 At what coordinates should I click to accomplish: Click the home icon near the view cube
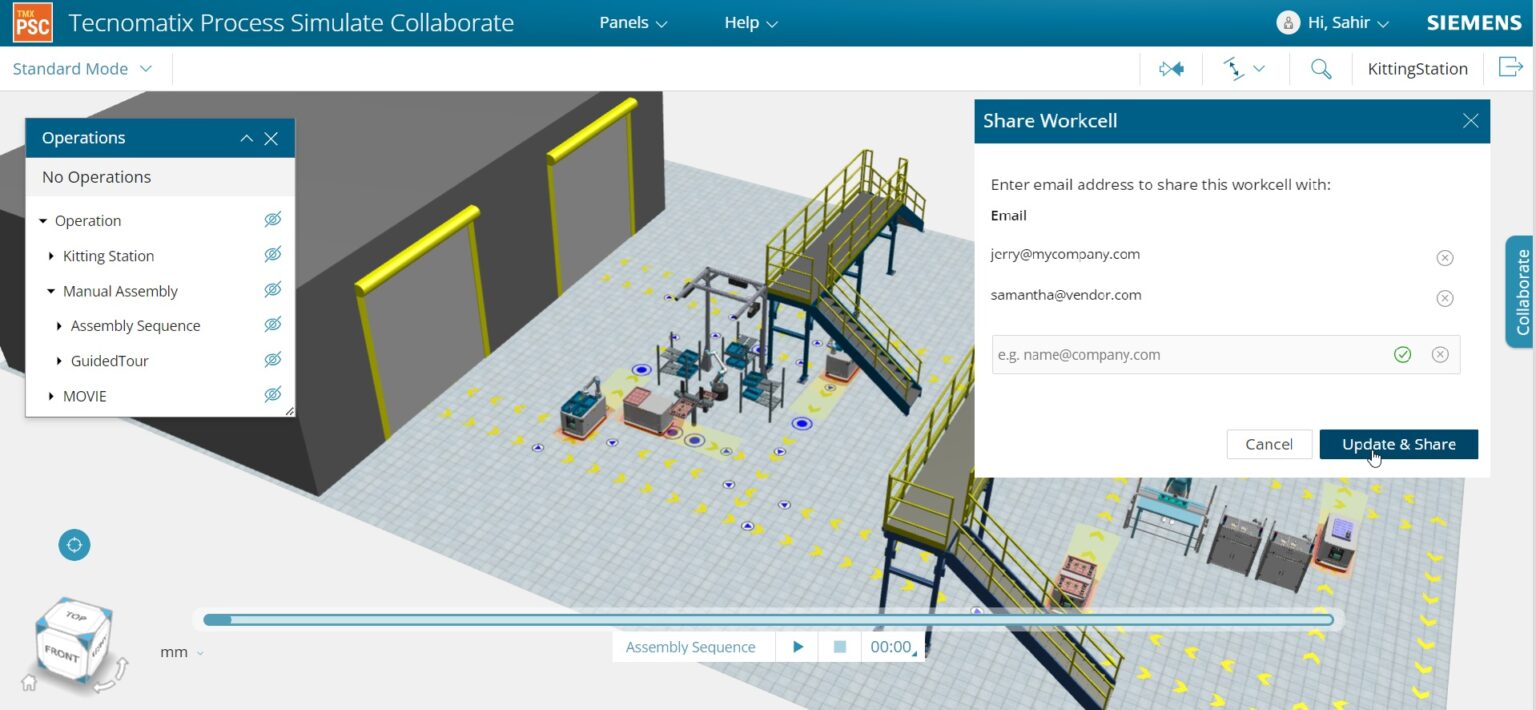pyautogui.click(x=30, y=681)
